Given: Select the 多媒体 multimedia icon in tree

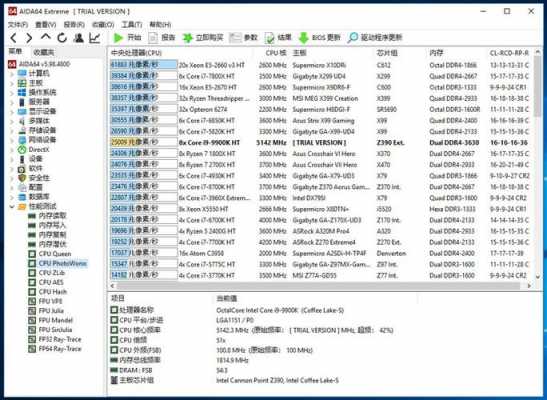Looking at the screenshot, I should click(22, 121).
